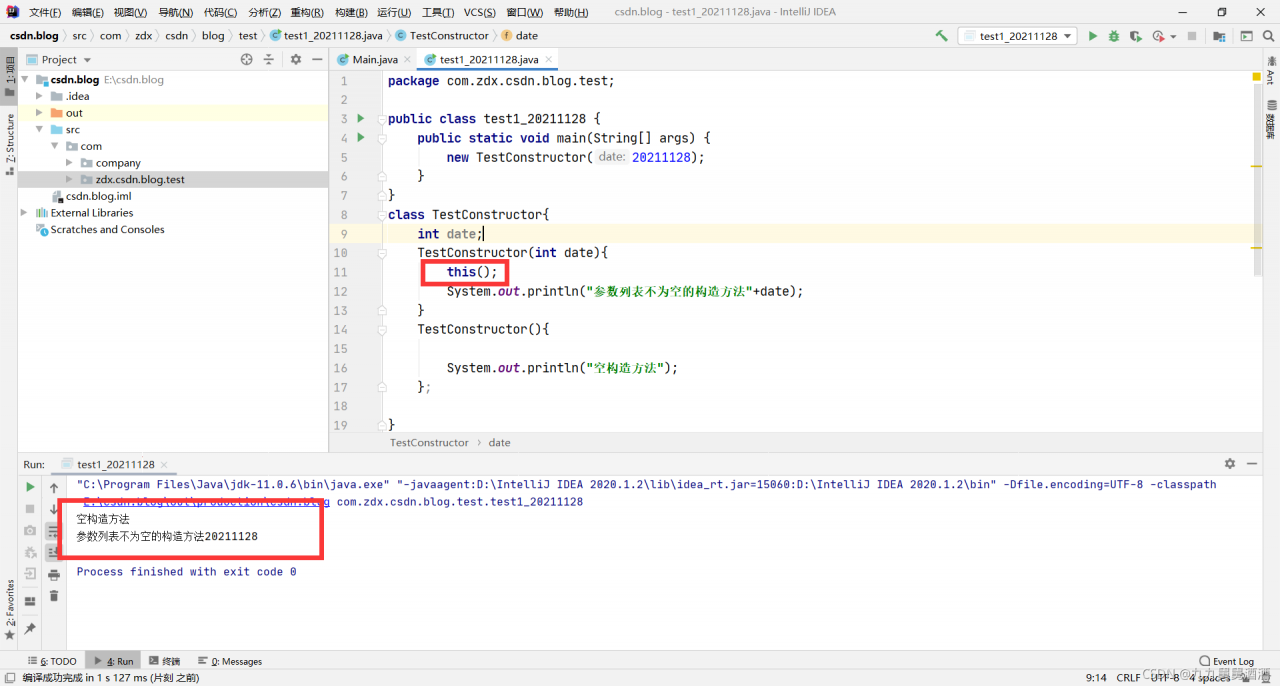The height and width of the screenshot is (686, 1280).
Task: Click the Run panel layout icon
Action: pos(30,600)
